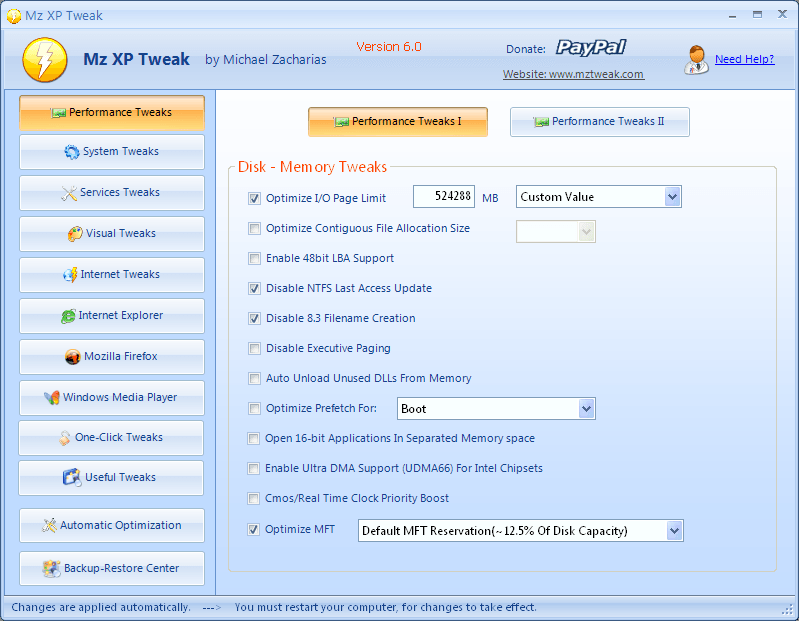Toggle Optimize I/O Page Limit checkbox
The height and width of the screenshot is (621, 799).
(254, 198)
